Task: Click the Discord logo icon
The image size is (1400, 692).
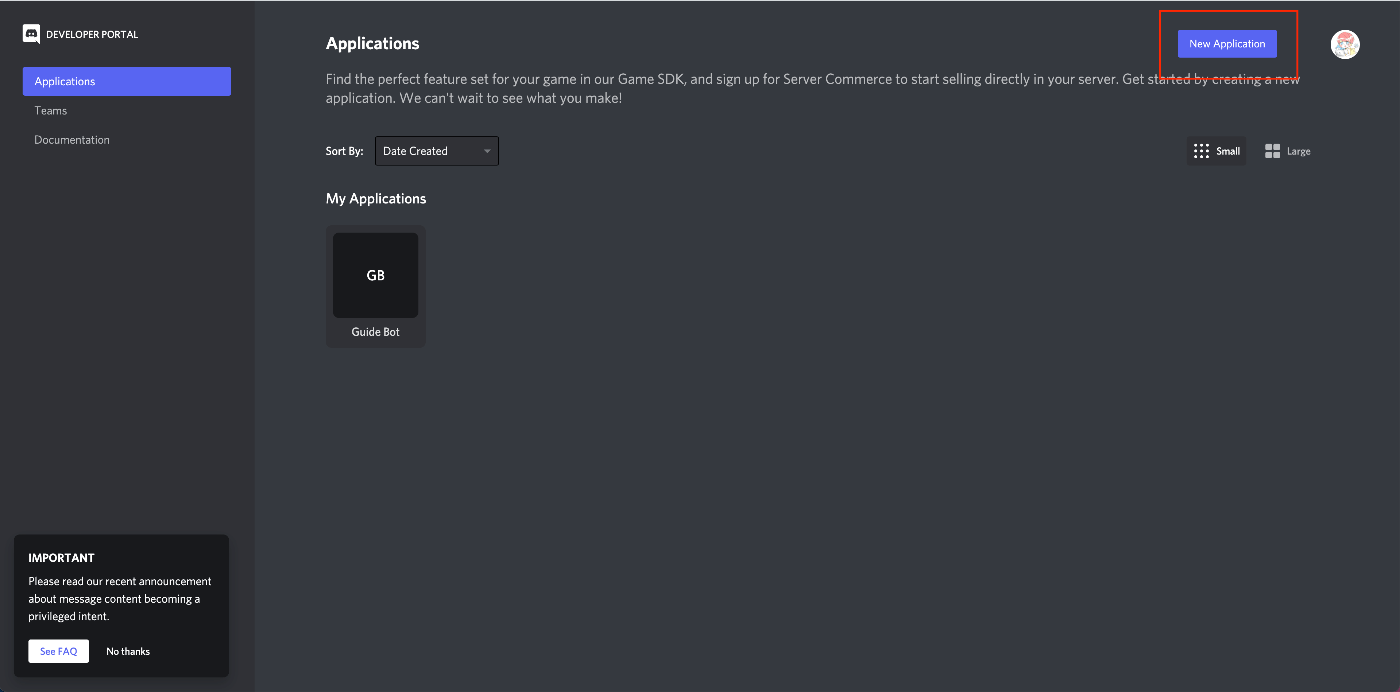Action: [31, 34]
